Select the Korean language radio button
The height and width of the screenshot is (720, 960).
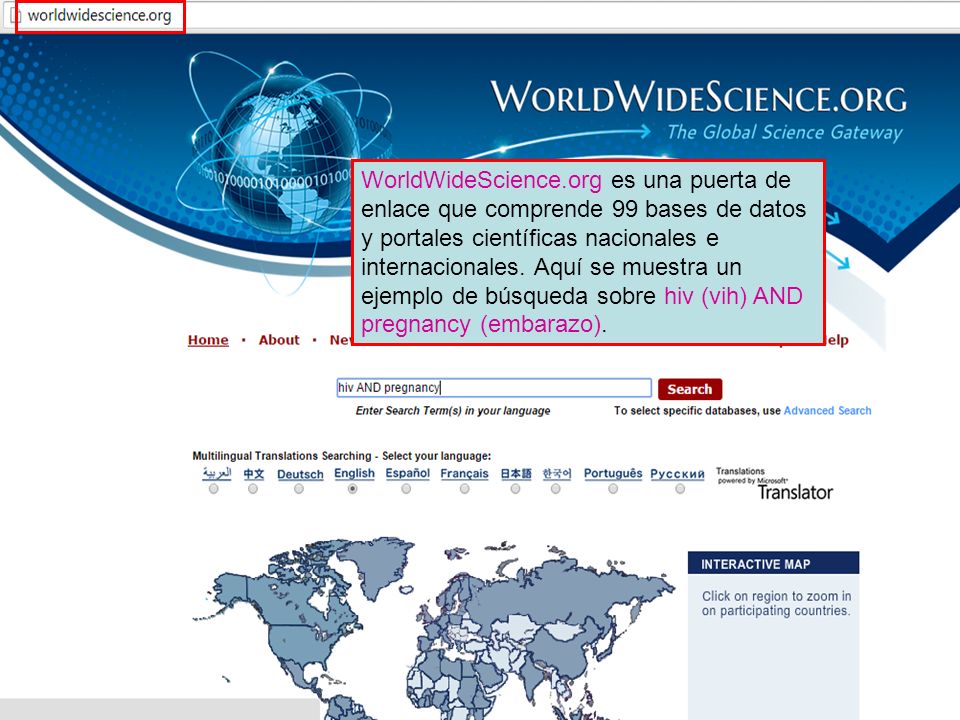pyautogui.click(x=555, y=489)
